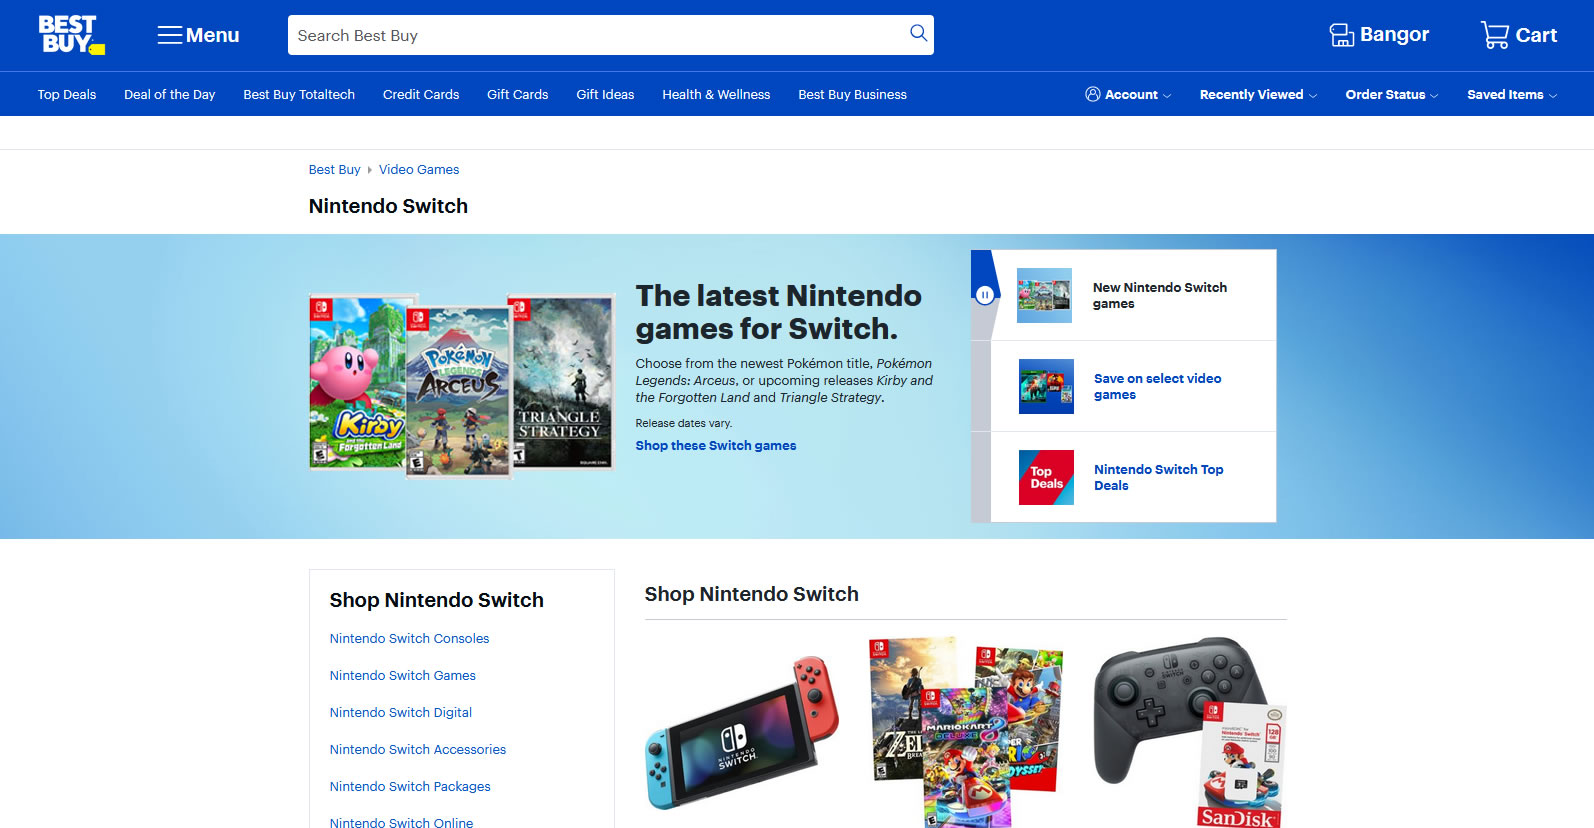Open Nintendo Switch Online
Image resolution: width=1594 pixels, height=828 pixels.
point(402,822)
